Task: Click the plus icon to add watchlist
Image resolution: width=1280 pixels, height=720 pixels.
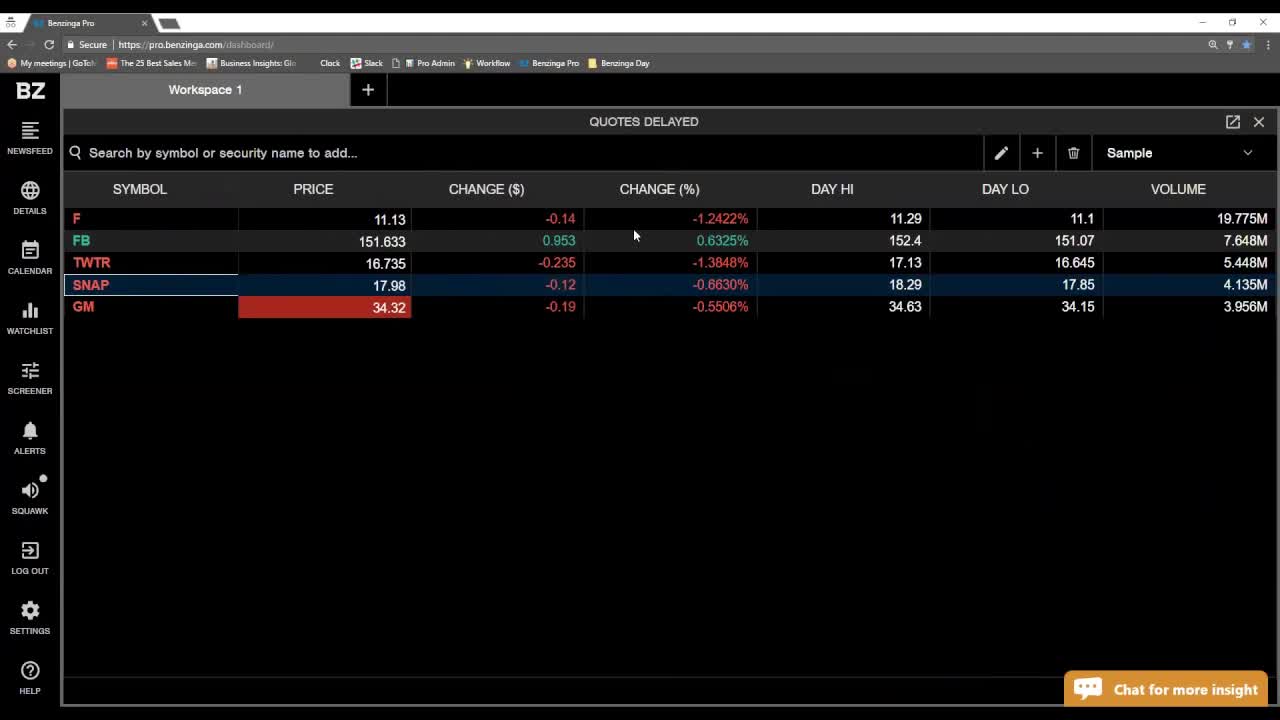Action: 1037,153
